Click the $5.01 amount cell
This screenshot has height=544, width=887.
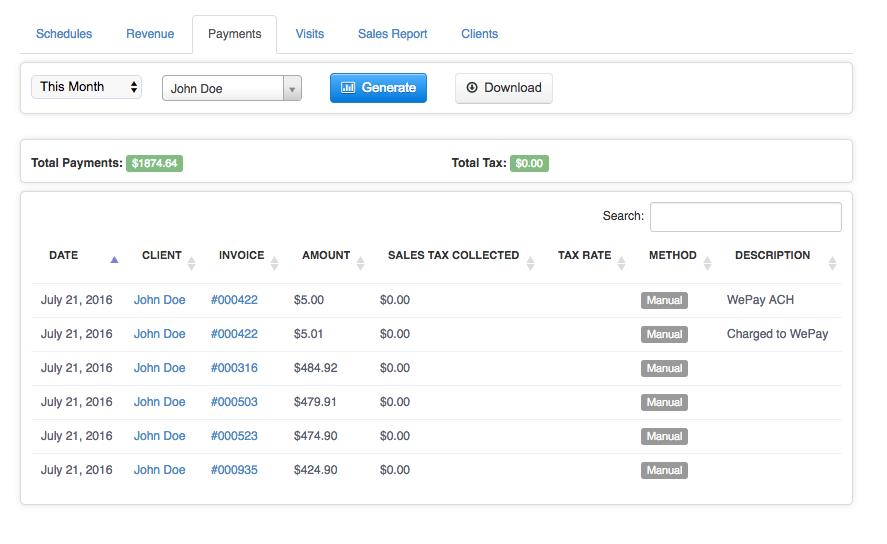point(308,334)
